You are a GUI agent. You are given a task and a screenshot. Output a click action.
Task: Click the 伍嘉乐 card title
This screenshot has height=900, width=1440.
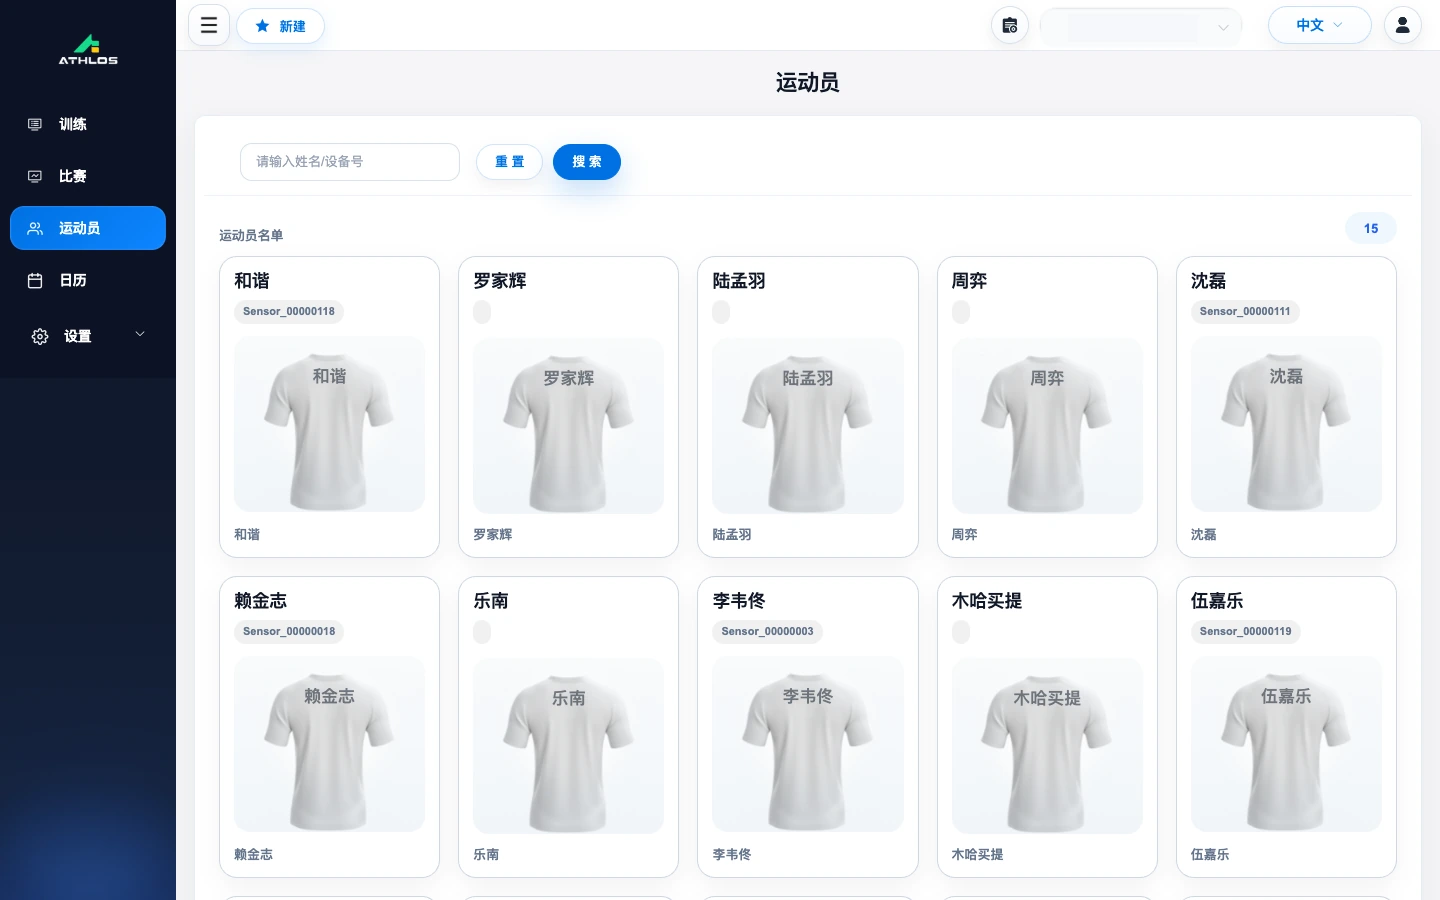[1217, 601]
